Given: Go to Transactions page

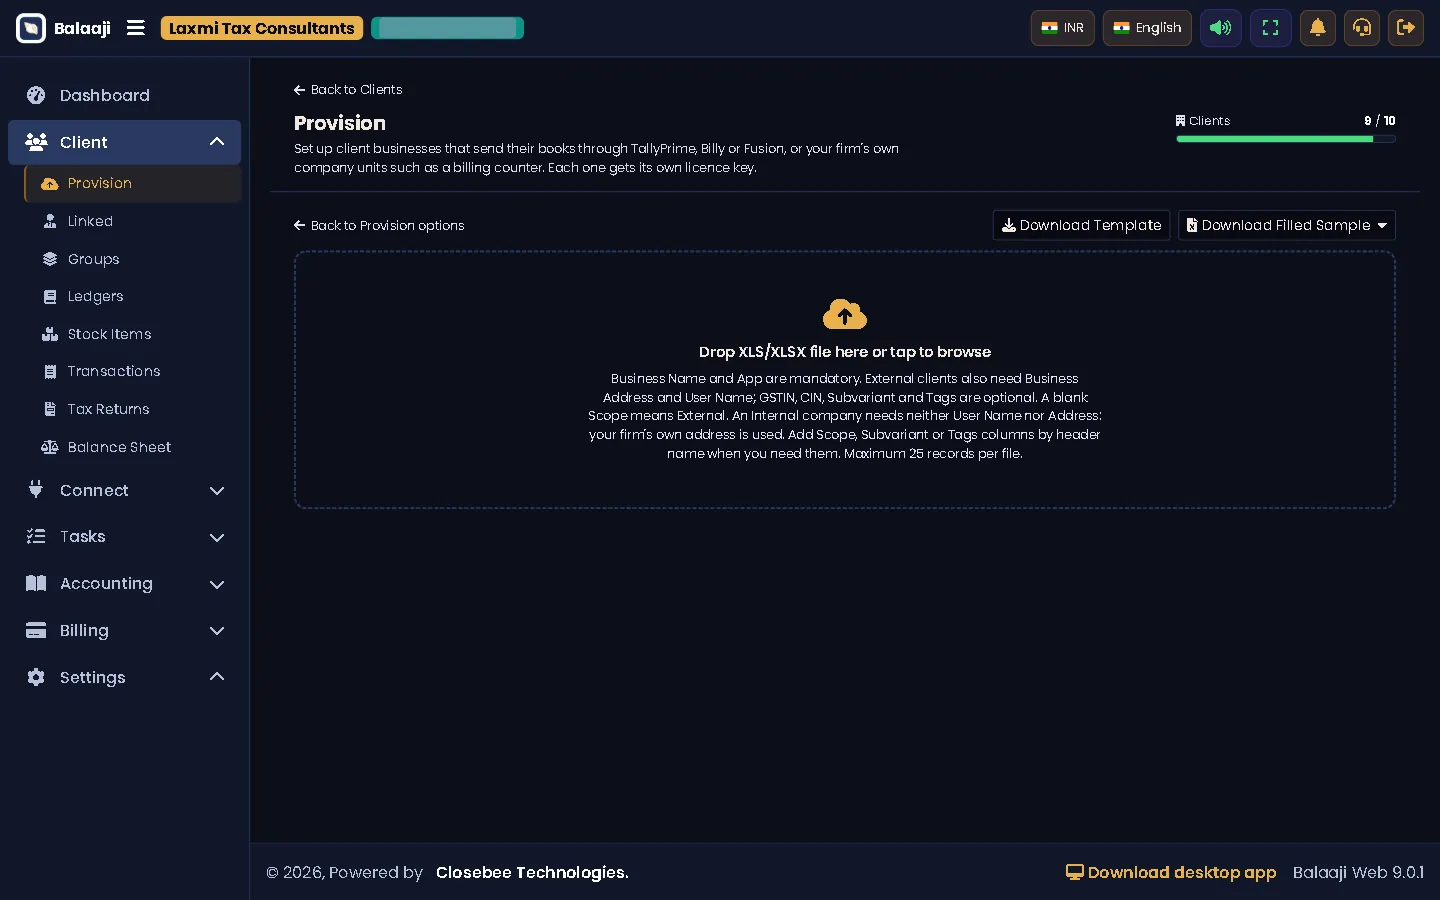Looking at the screenshot, I should click(x=133, y=372).
